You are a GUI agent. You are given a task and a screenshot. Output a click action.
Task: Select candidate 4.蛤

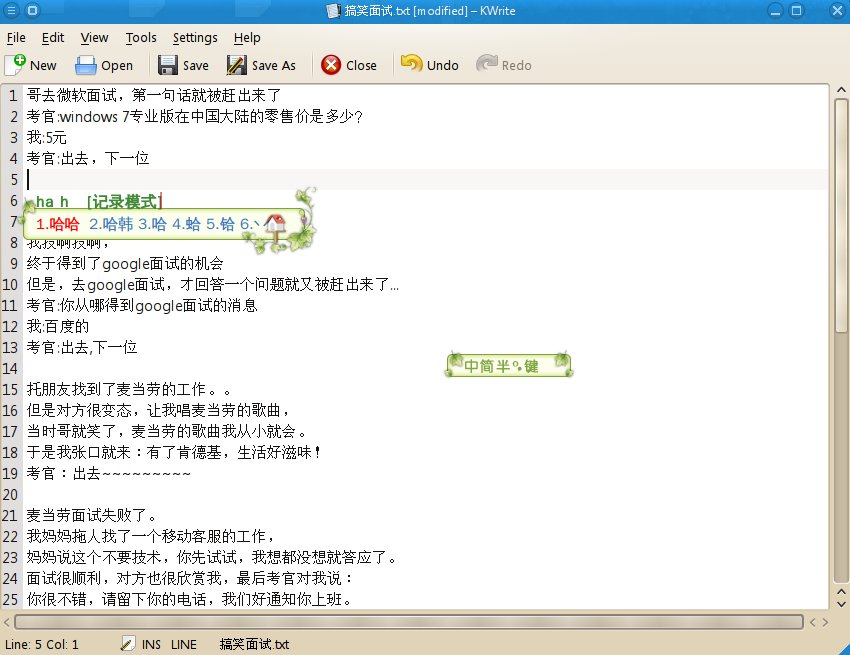(186, 224)
